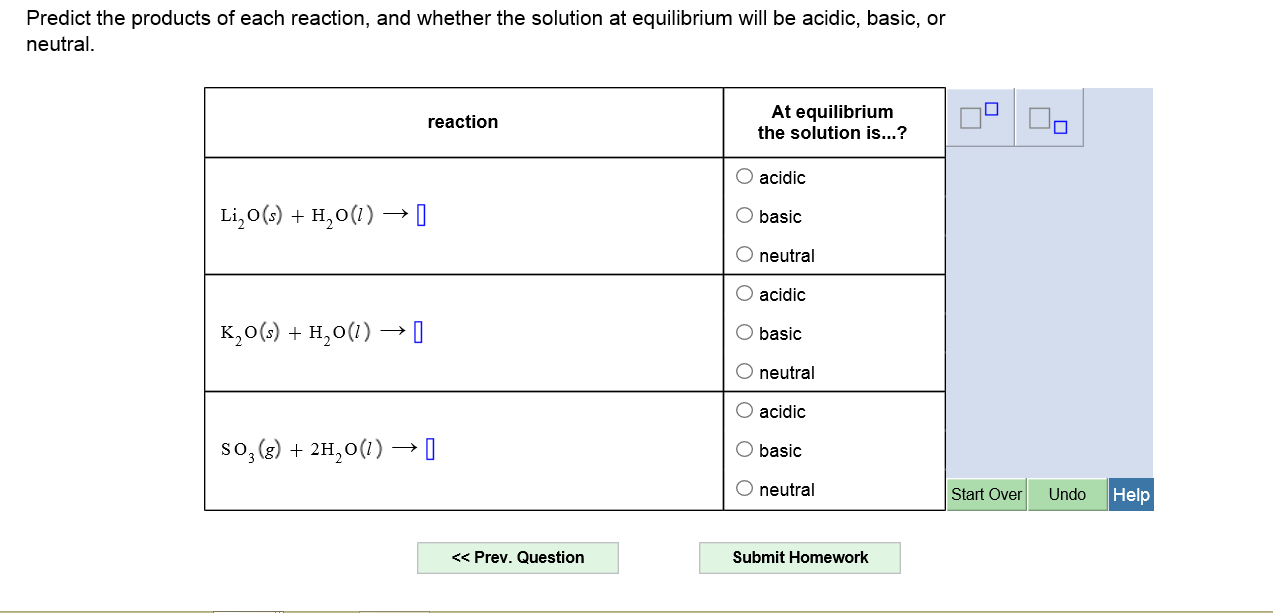This screenshot has height=613, width=1273.
Task: Select neutral for the K2O reaction
Action: click(x=744, y=371)
